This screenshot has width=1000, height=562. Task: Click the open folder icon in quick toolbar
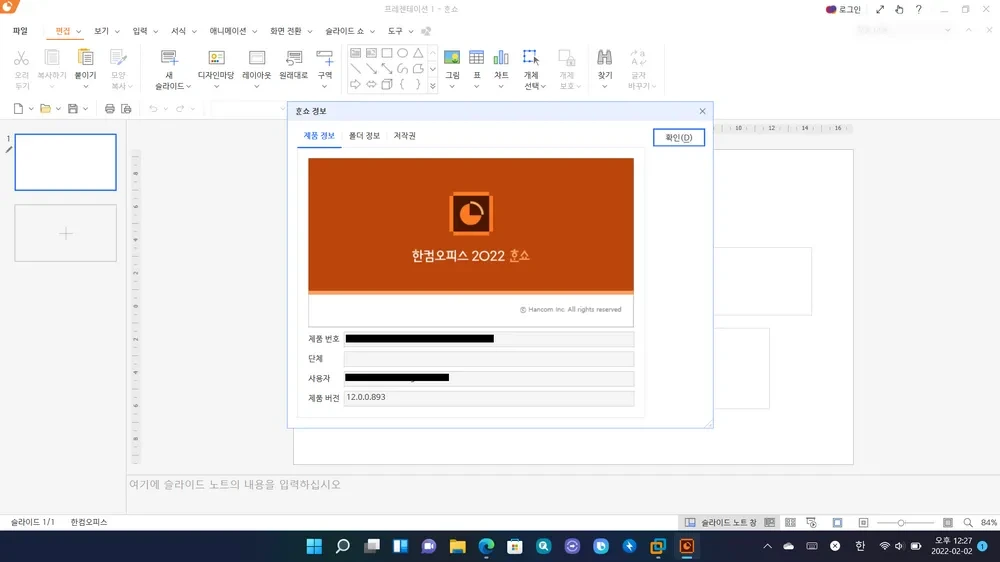(45, 108)
